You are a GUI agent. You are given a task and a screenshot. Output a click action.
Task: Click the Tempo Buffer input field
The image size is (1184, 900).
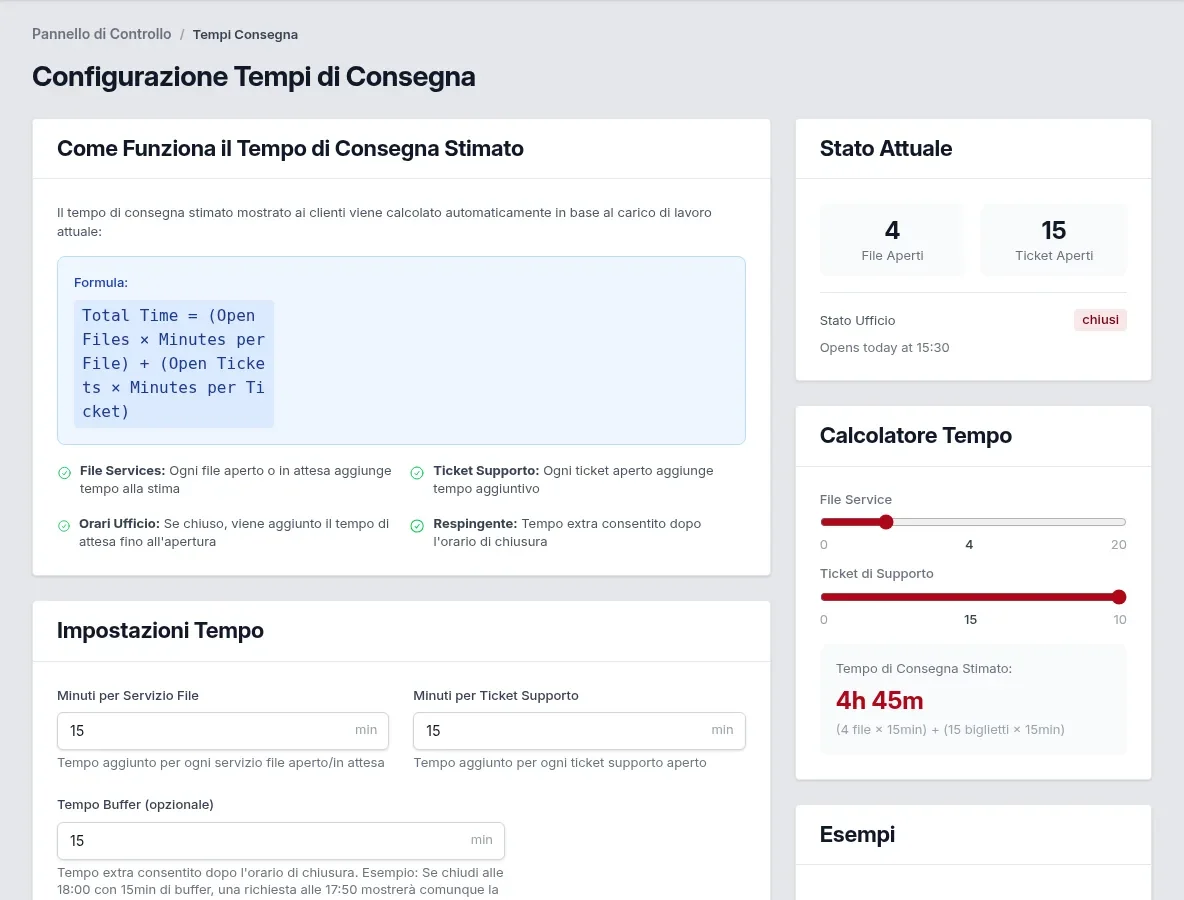[x=281, y=841]
